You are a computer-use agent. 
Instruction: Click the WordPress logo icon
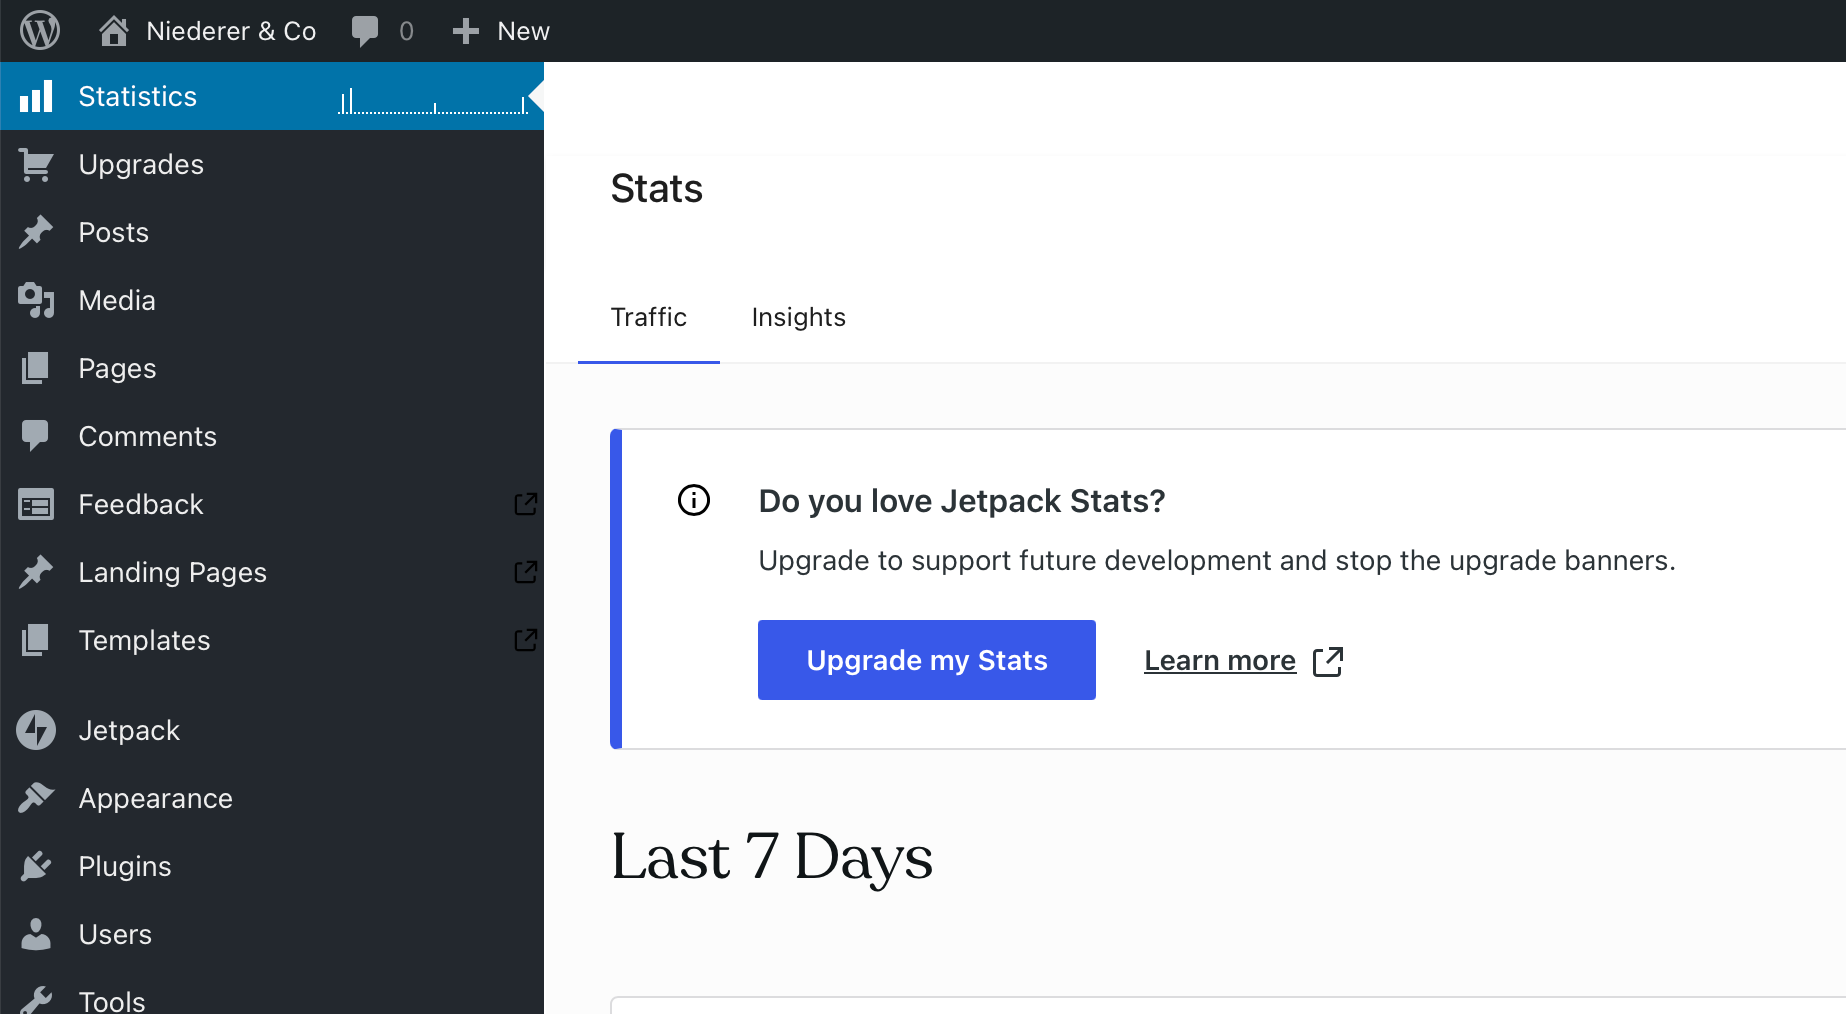[x=40, y=31]
